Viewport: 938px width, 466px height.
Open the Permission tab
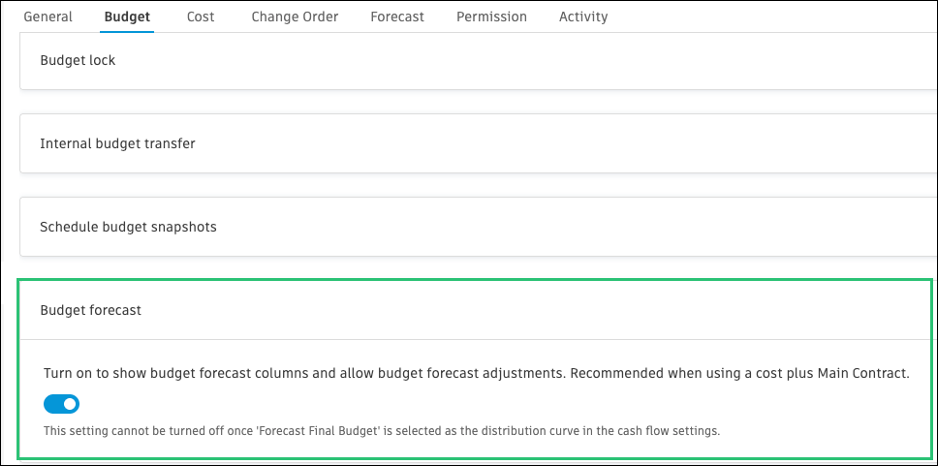(491, 17)
